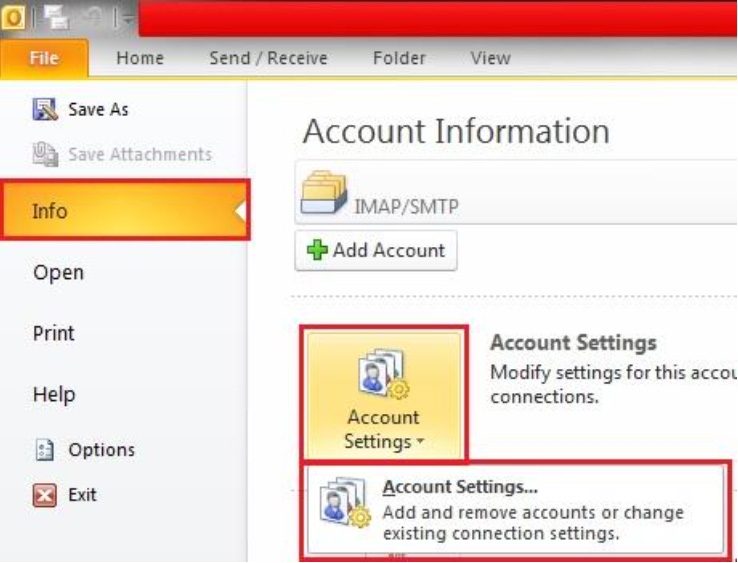Open the Send / Receive tab
The image size is (738, 563).
(268, 58)
